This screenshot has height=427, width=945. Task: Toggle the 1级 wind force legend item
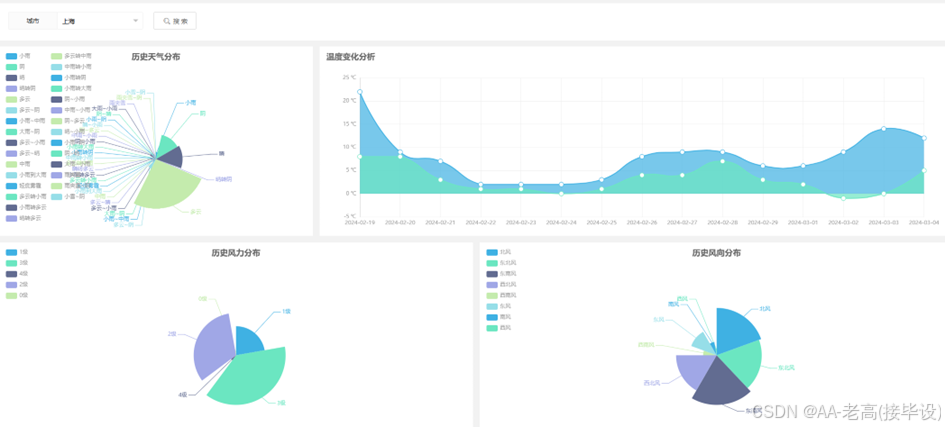click(17, 252)
